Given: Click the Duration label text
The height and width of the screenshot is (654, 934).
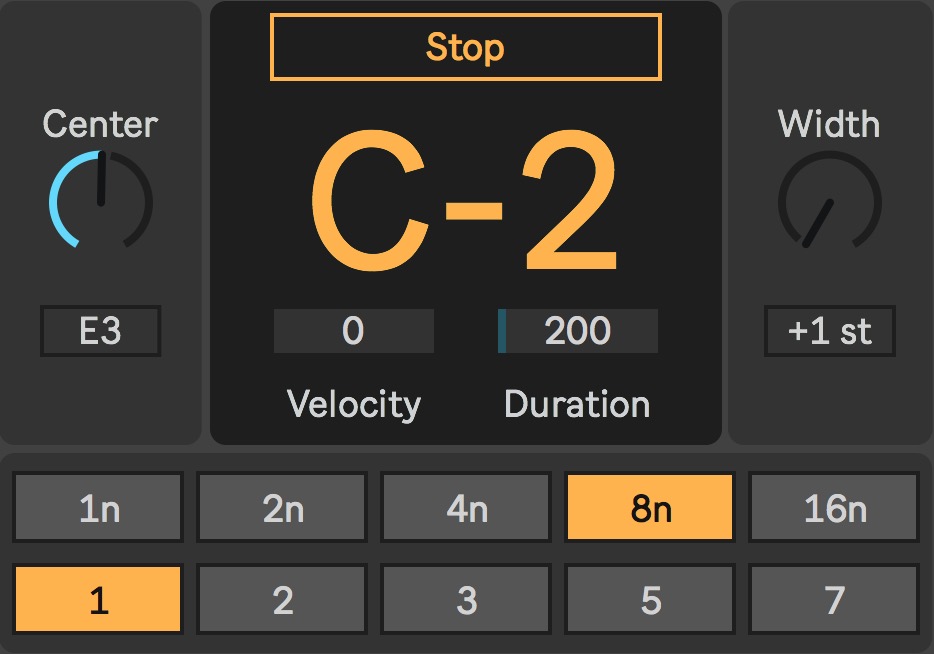Looking at the screenshot, I should pyautogui.click(x=577, y=404).
